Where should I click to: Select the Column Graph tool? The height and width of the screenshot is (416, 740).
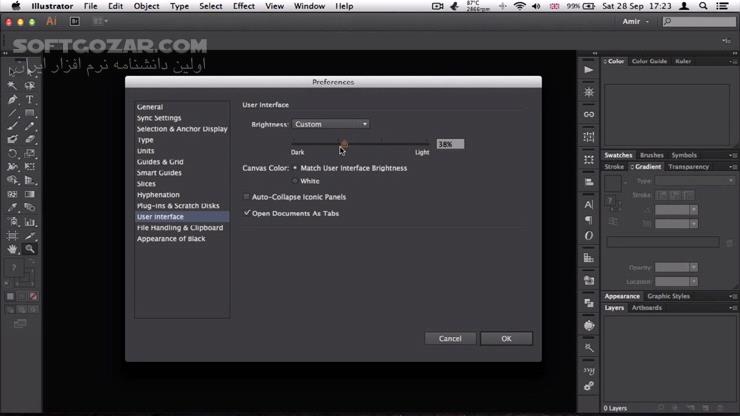coord(29,221)
